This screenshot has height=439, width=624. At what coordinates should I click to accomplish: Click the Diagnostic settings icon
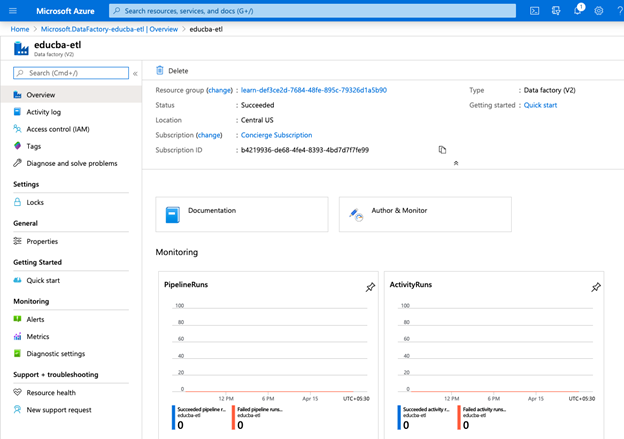17,353
